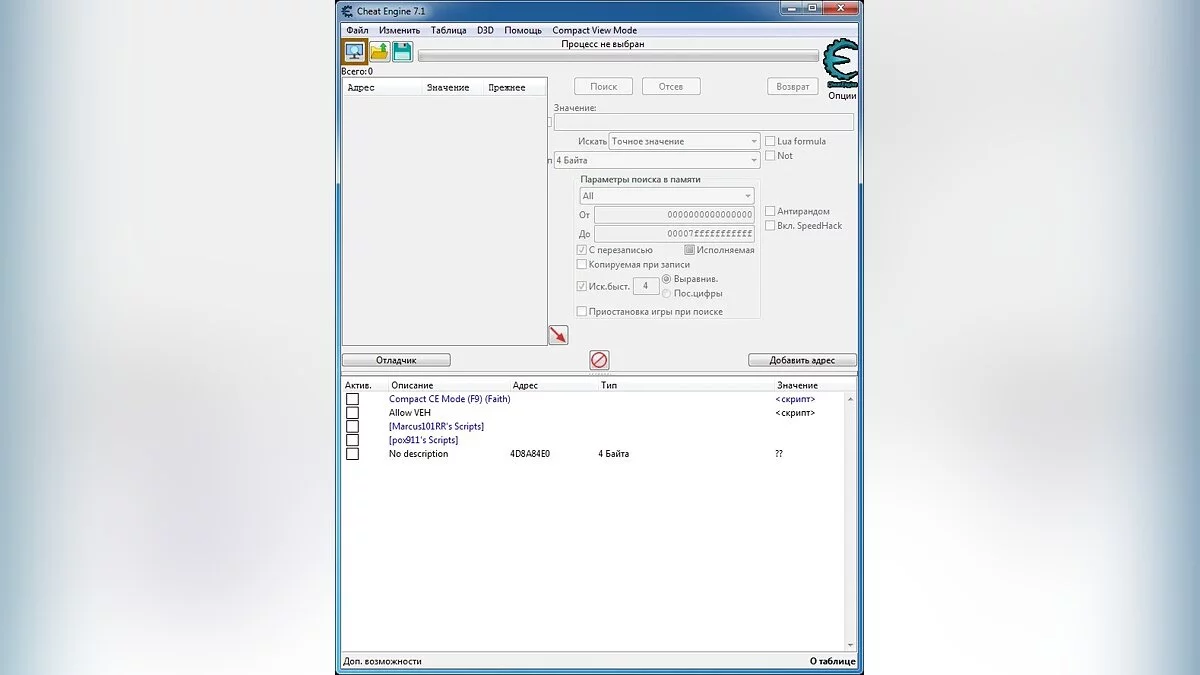Select the [pox911's Scripts] row text
The width and height of the screenshot is (1200, 675).
click(x=423, y=440)
